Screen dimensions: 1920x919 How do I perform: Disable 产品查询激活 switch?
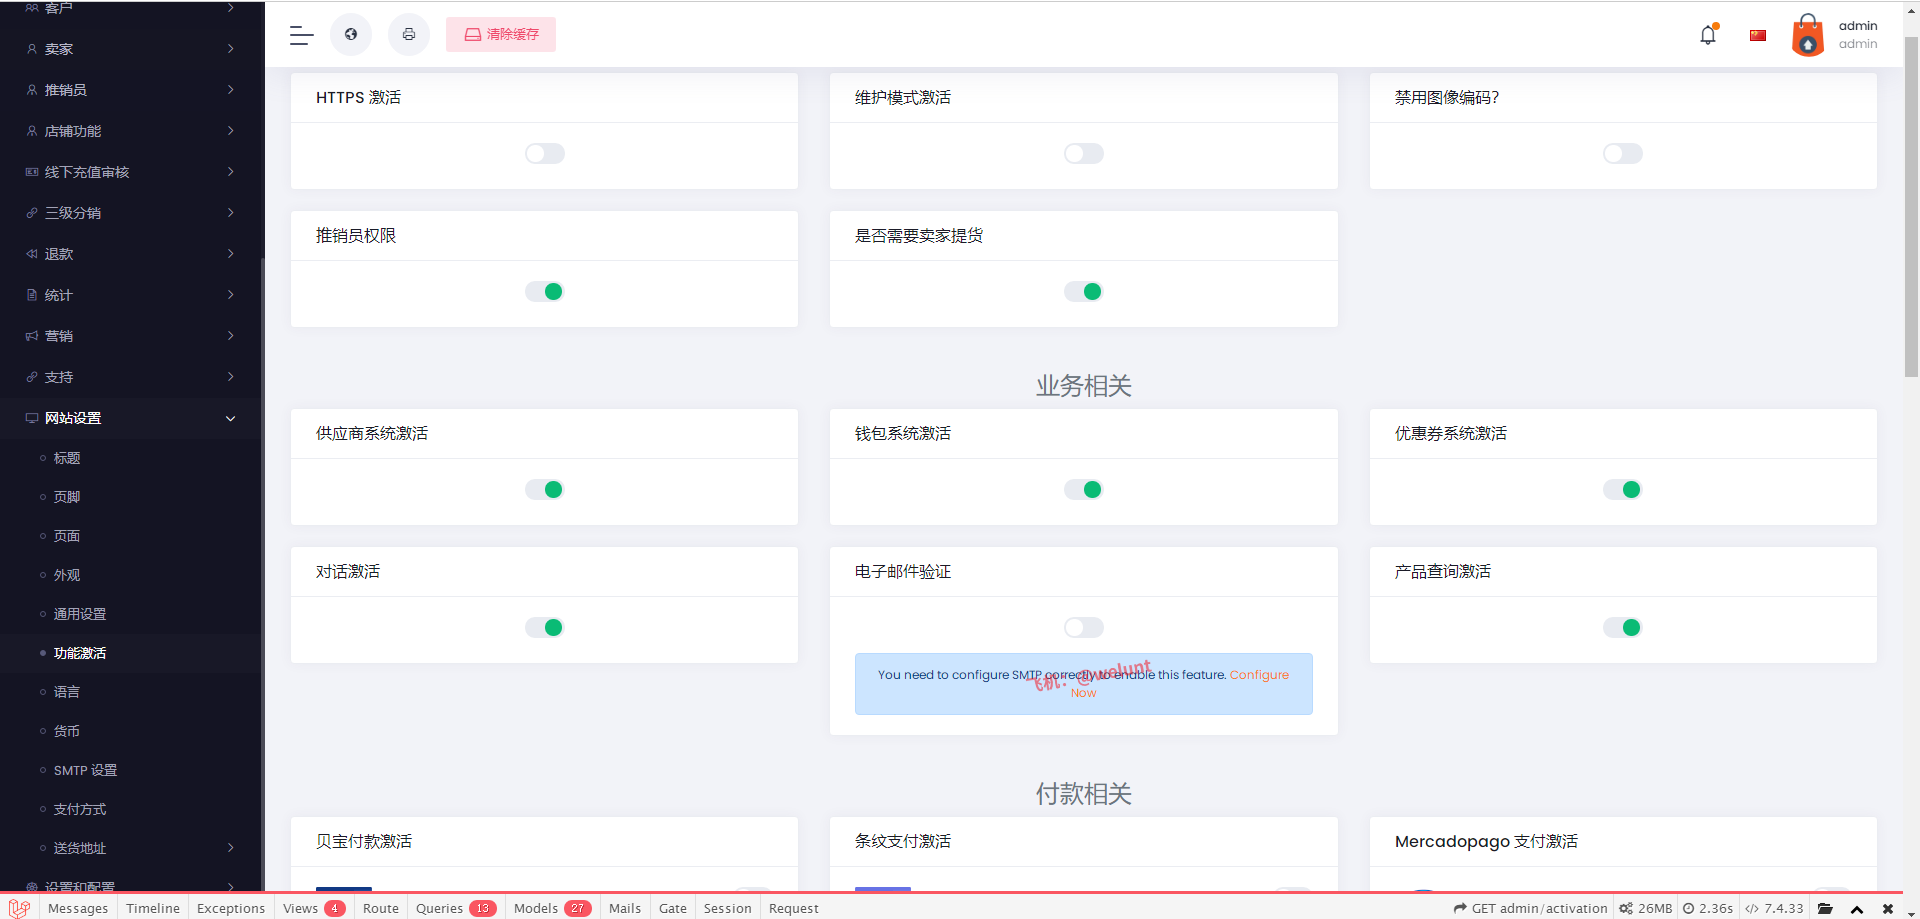[1623, 627]
